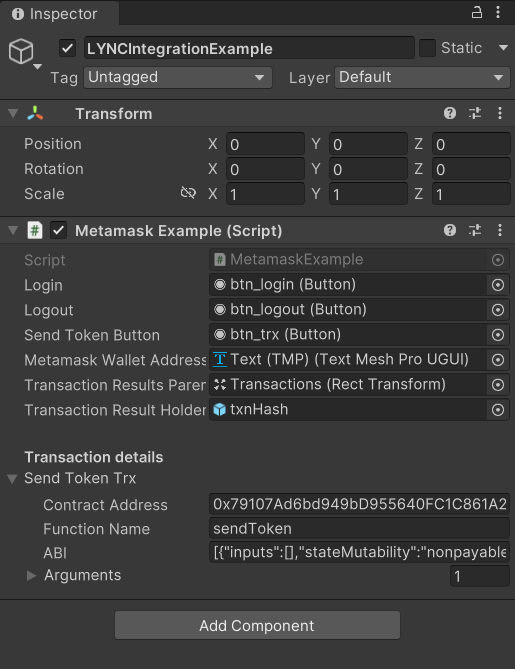Collapse the Send Token Trx foldout
The width and height of the screenshot is (515, 669).
tap(12, 479)
